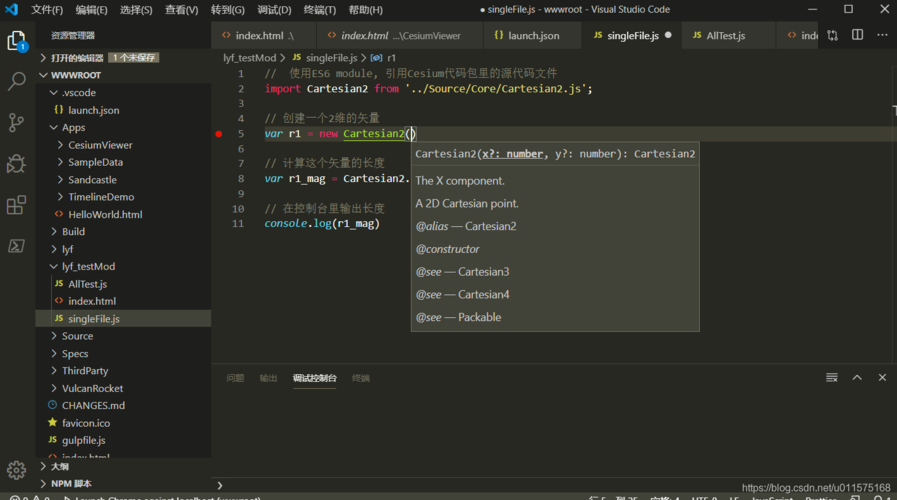The image size is (897, 500).
Task: Open the Run and Debug view
Action: click(x=17, y=164)
